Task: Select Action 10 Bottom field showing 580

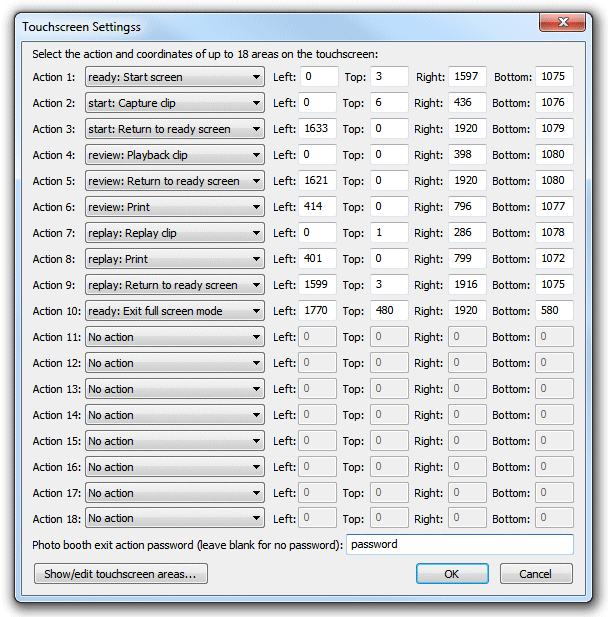Action: pyautogui.click(x=554, y=310)
